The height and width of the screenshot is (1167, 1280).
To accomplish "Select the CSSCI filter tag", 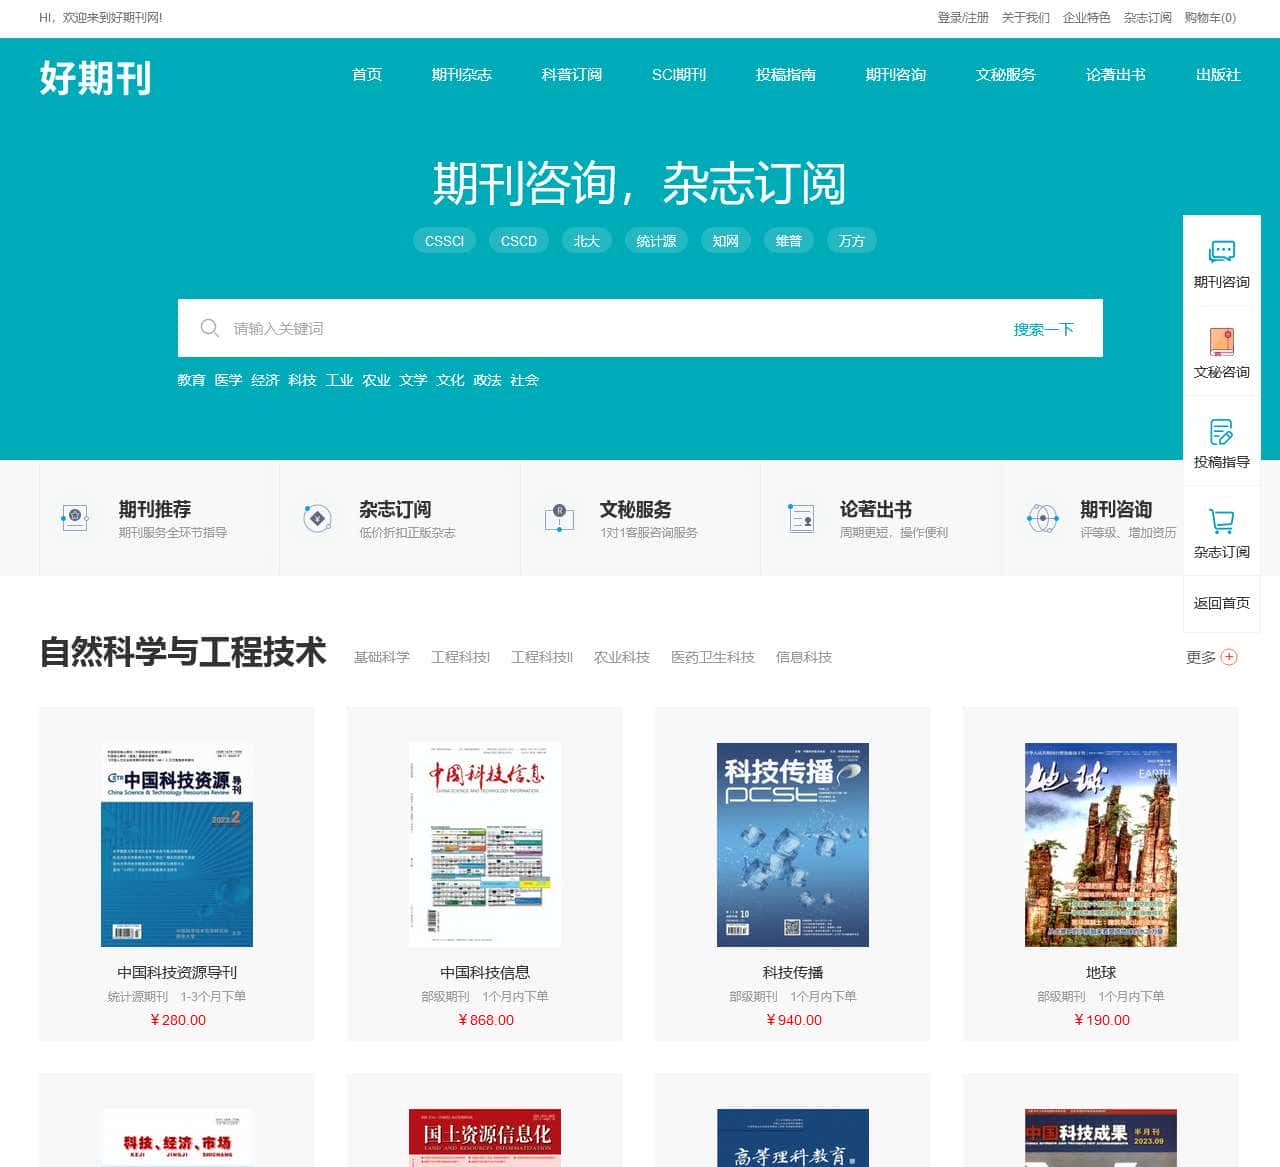I will pyautogui.click(x=444, y=240).
